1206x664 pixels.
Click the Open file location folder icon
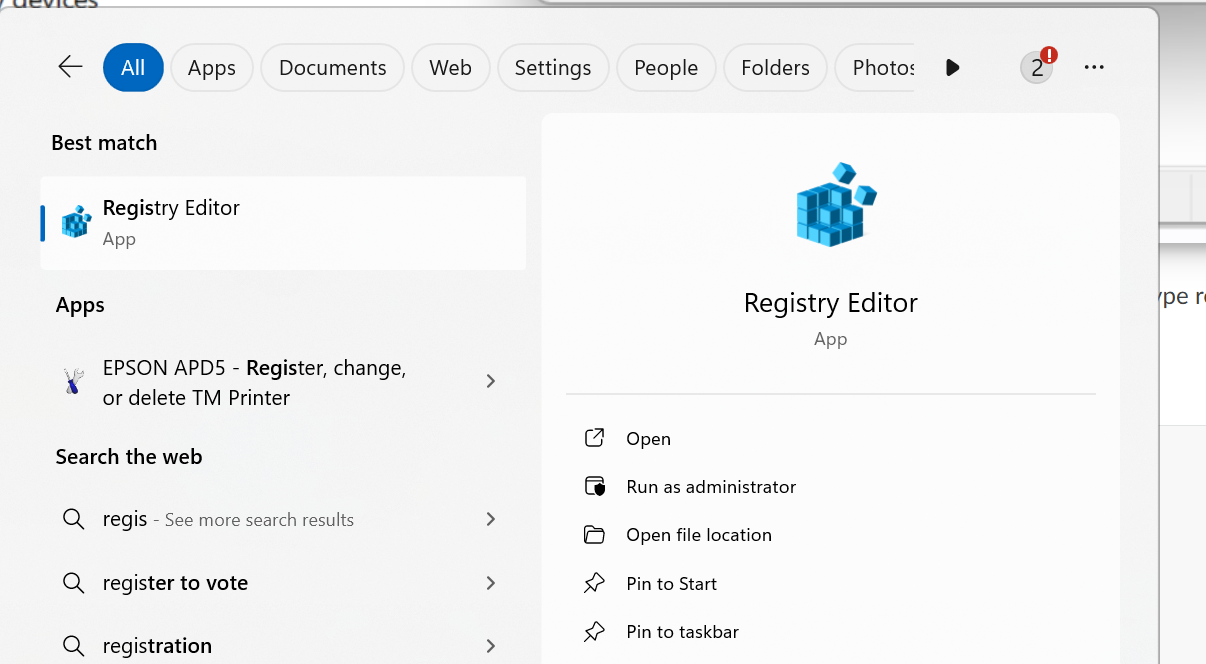click(595, 535)
